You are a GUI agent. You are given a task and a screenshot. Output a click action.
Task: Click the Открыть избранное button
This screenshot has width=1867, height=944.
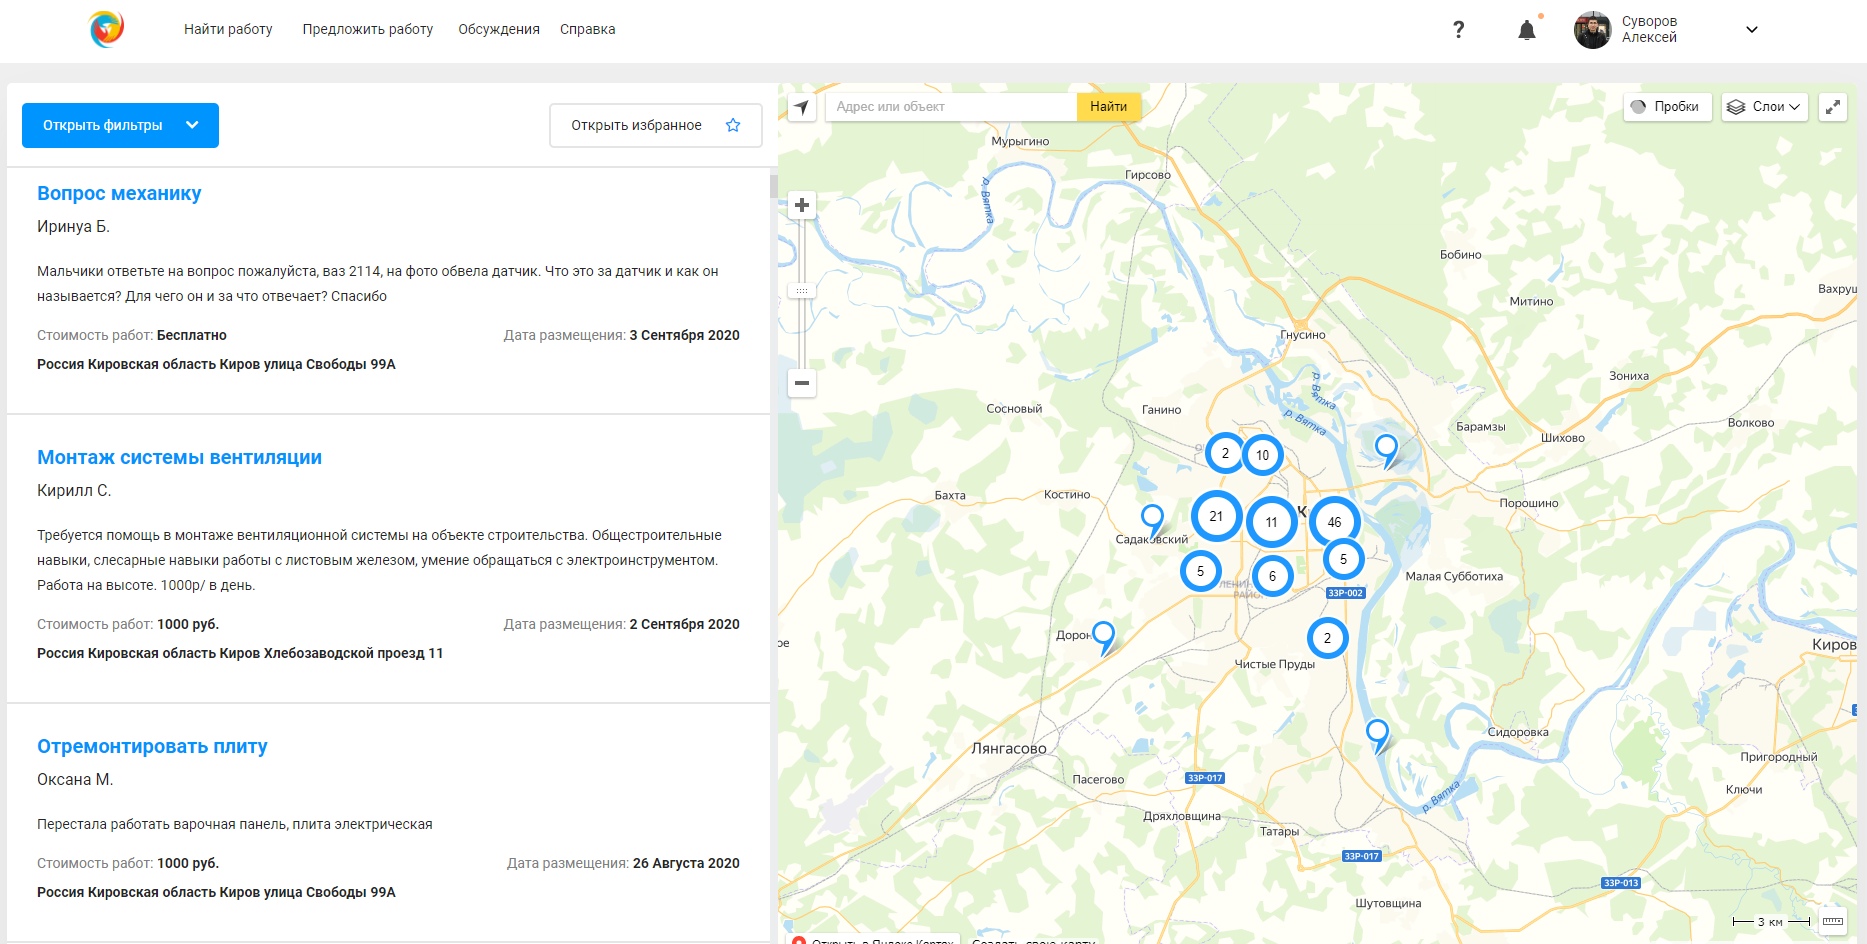[655, 125]
